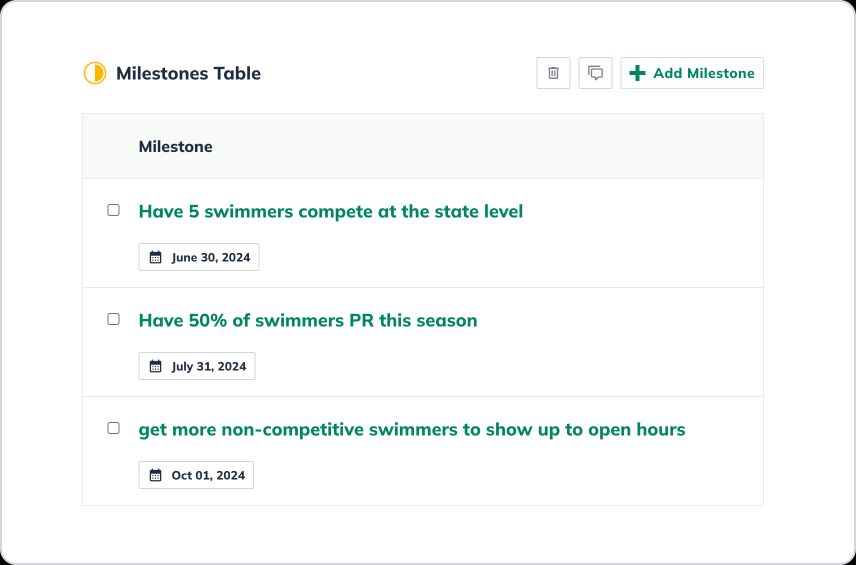856x565 pixels.
Task: Click calendar icon beside Oct 01, 2024
Action: [x=155, y=475]
